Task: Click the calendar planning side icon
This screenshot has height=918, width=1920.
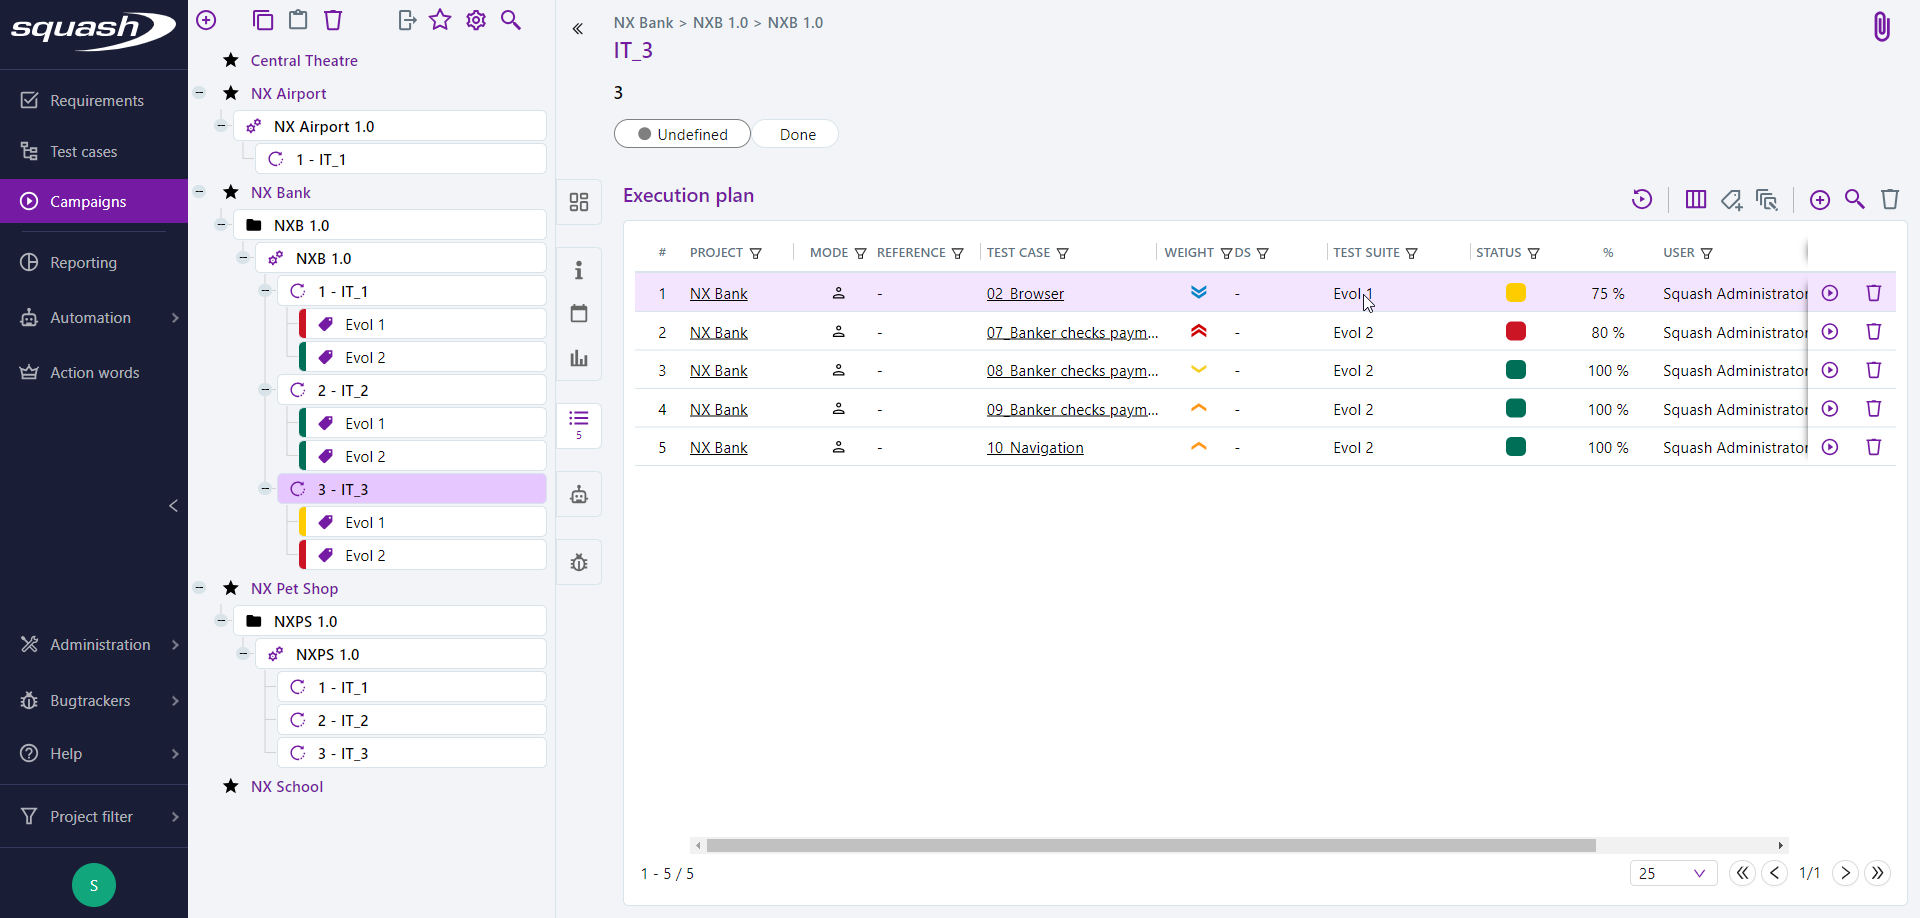Action: pos(579,314)
